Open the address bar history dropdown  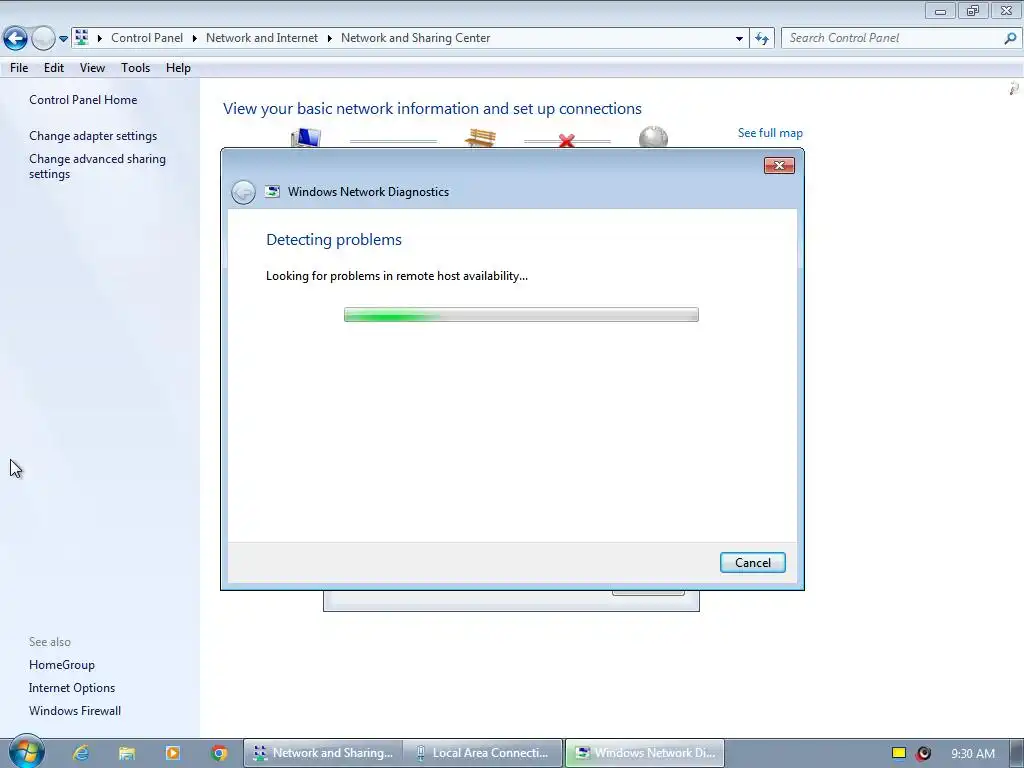coord(739,39)
